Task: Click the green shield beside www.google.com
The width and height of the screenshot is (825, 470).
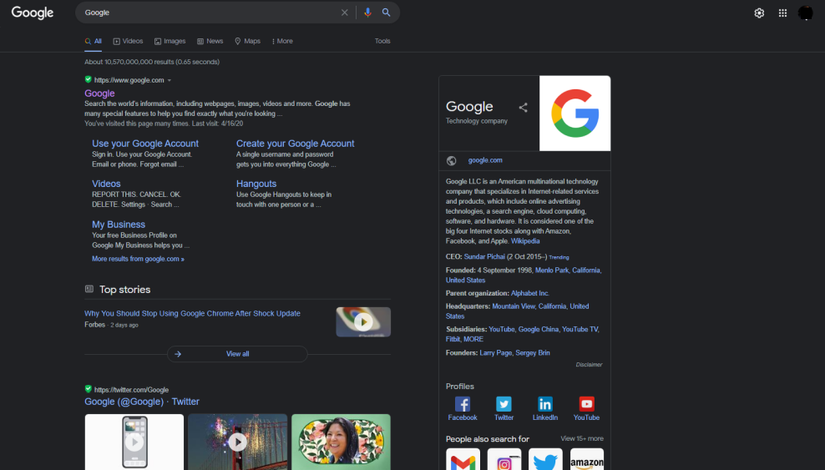Action: [88, 79]
